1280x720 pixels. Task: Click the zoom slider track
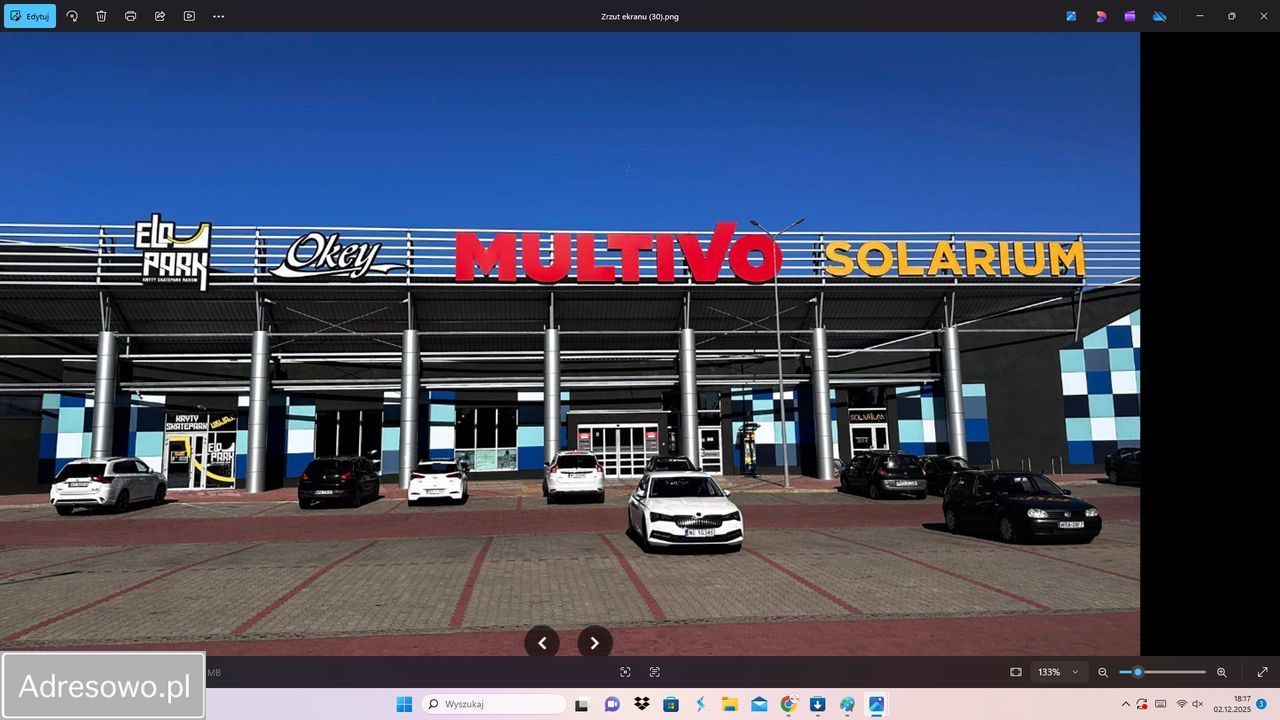[1175, 672]
